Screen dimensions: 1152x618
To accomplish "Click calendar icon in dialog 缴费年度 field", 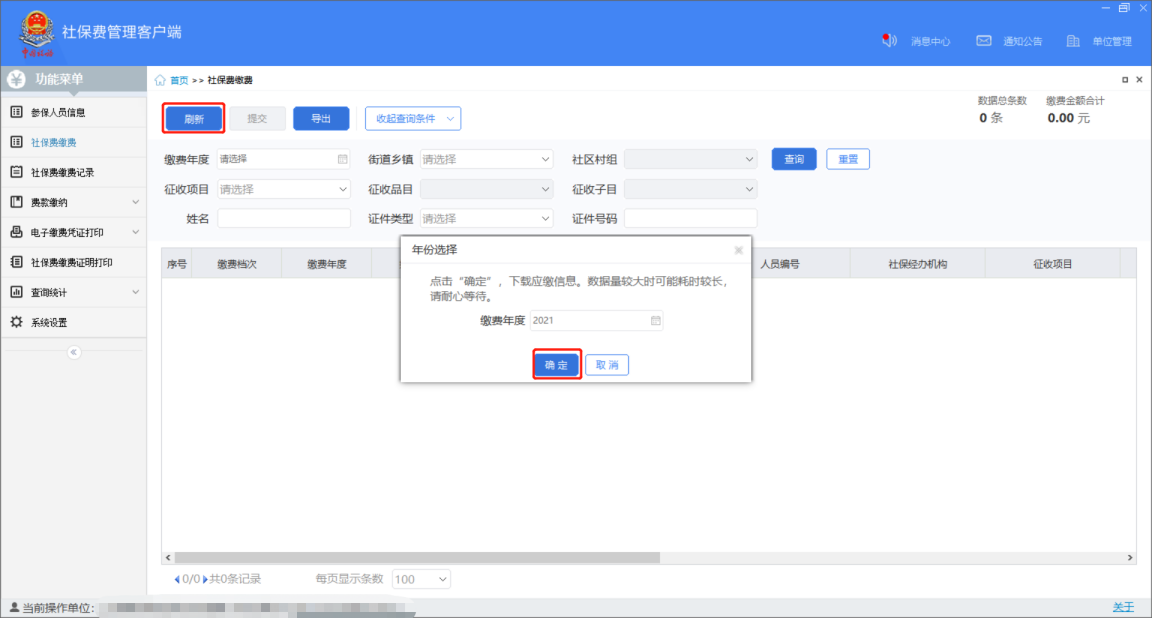I will [x=656, y=321].
